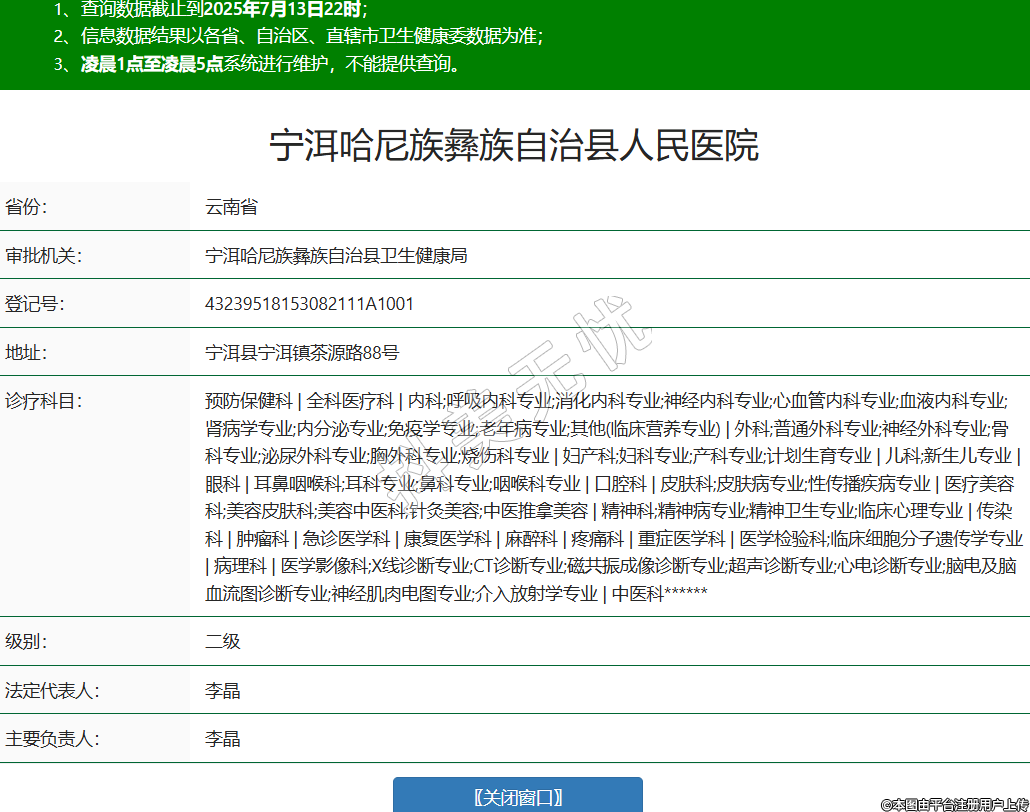Click the 地址 row label

[x=27, y=352]
